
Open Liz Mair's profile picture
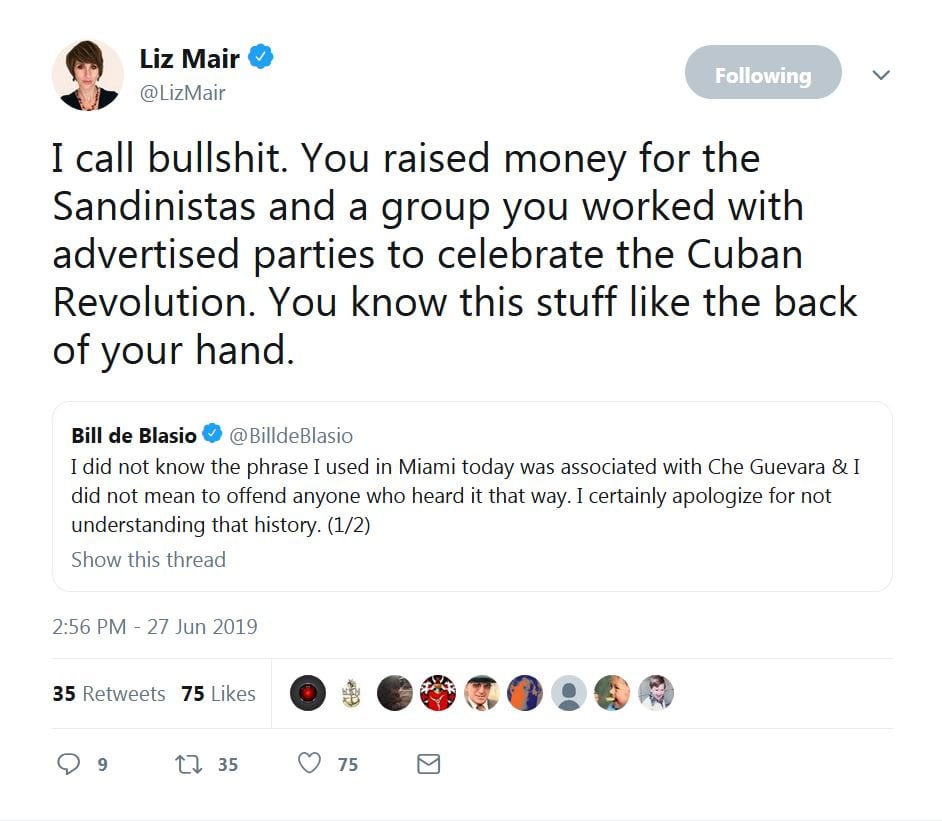tap(88, 74)
